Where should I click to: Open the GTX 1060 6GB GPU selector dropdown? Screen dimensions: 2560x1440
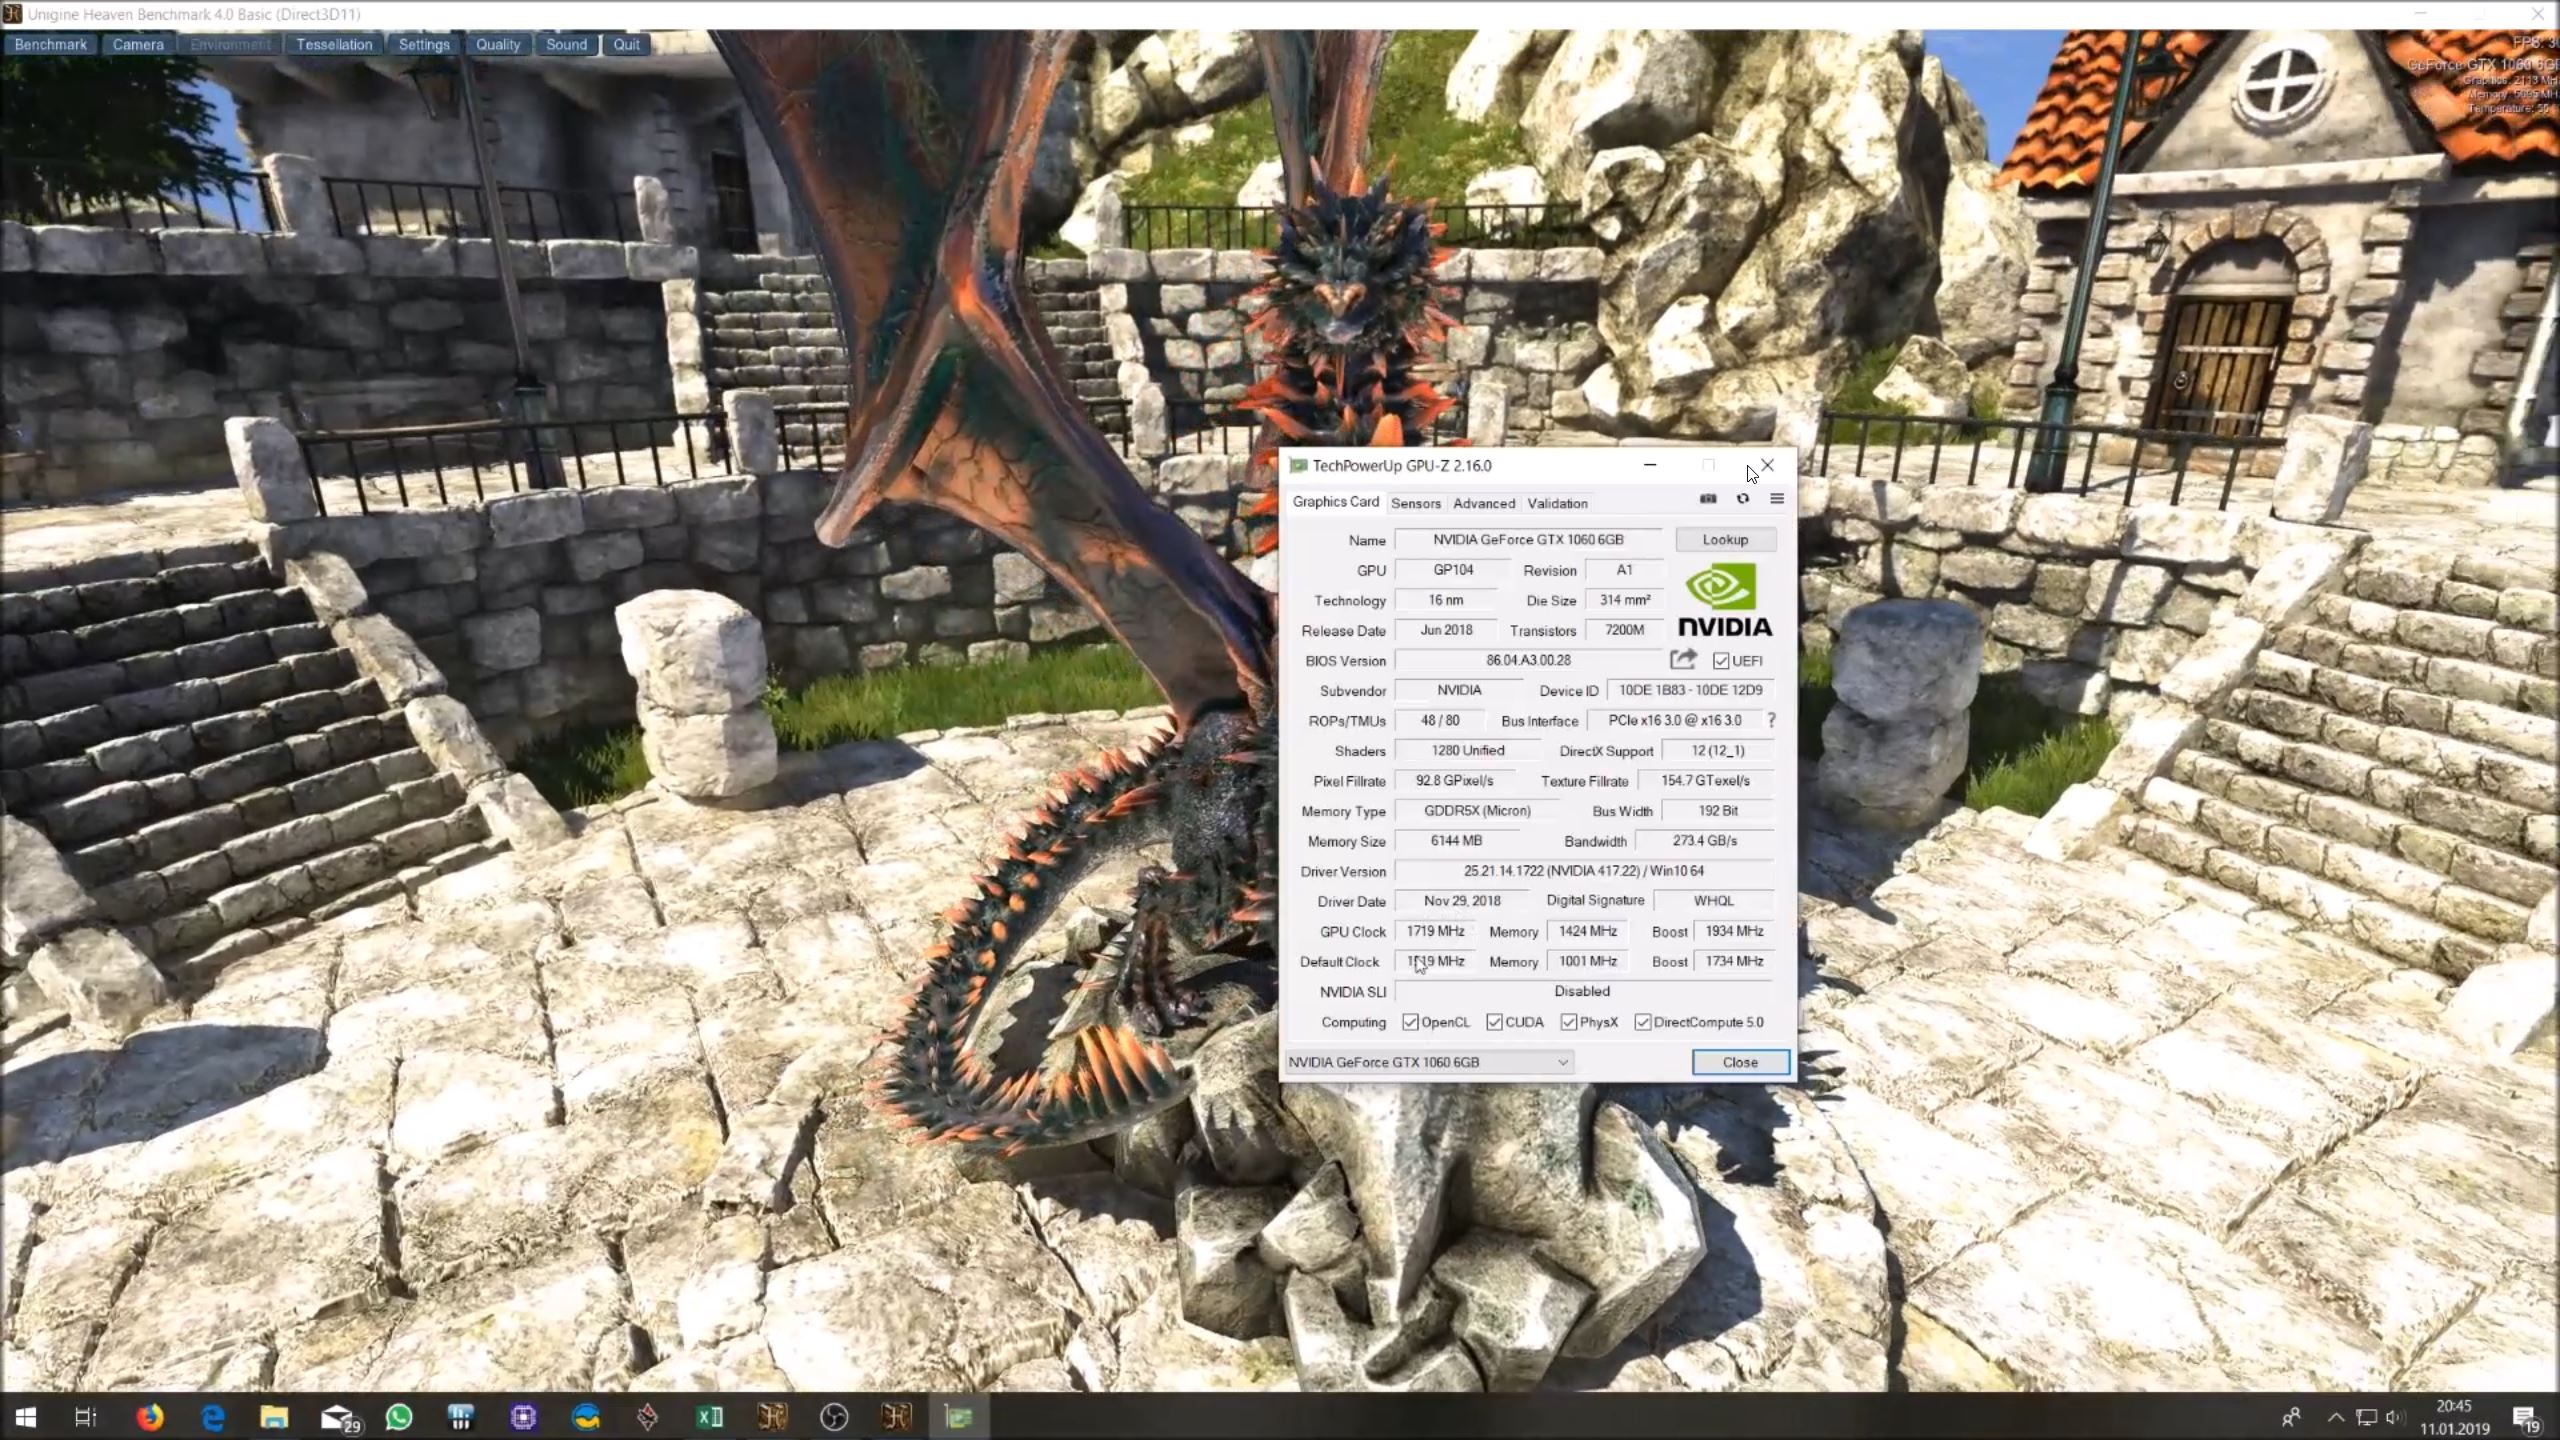1429,1062
